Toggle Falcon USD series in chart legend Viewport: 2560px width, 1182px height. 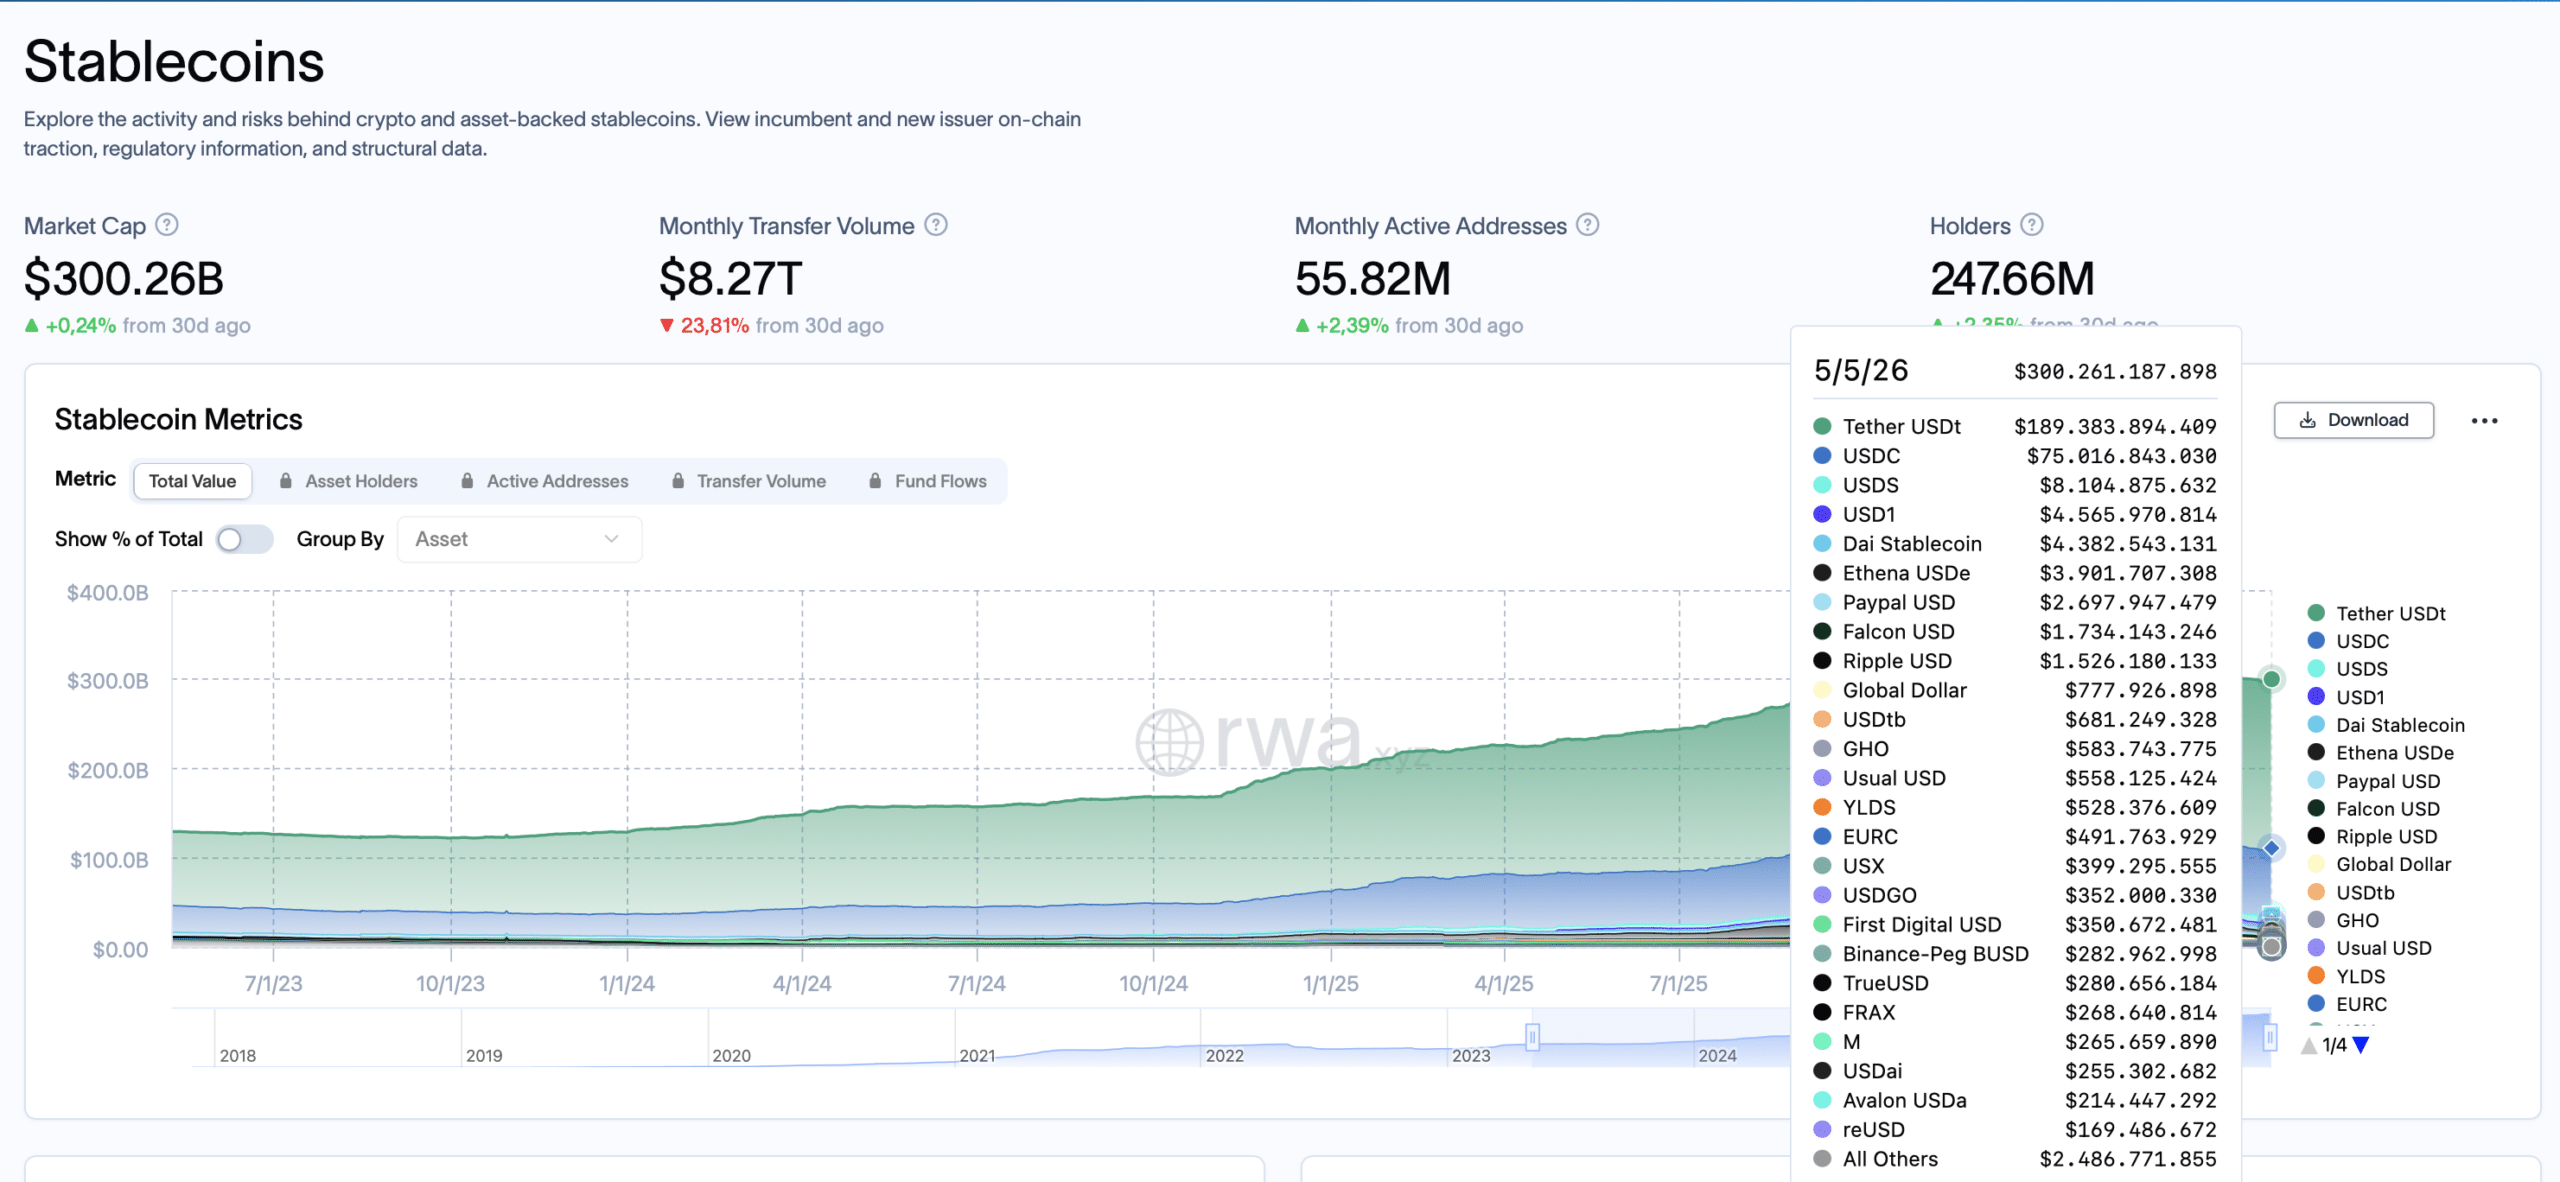click(x=2374, y=809)
